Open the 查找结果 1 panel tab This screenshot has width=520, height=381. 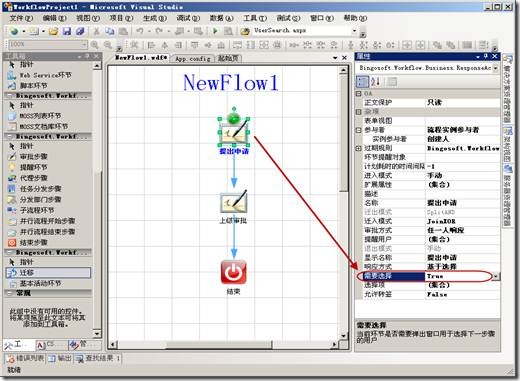pyautogui.click(x=98, y=358)
